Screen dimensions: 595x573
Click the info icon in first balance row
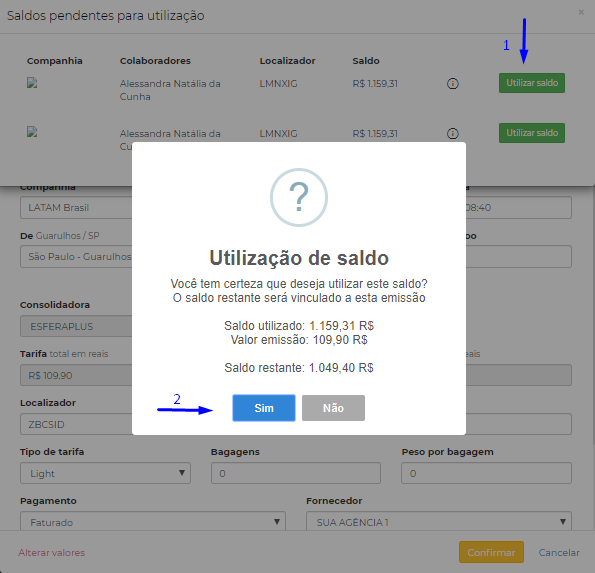coord(452,83)
